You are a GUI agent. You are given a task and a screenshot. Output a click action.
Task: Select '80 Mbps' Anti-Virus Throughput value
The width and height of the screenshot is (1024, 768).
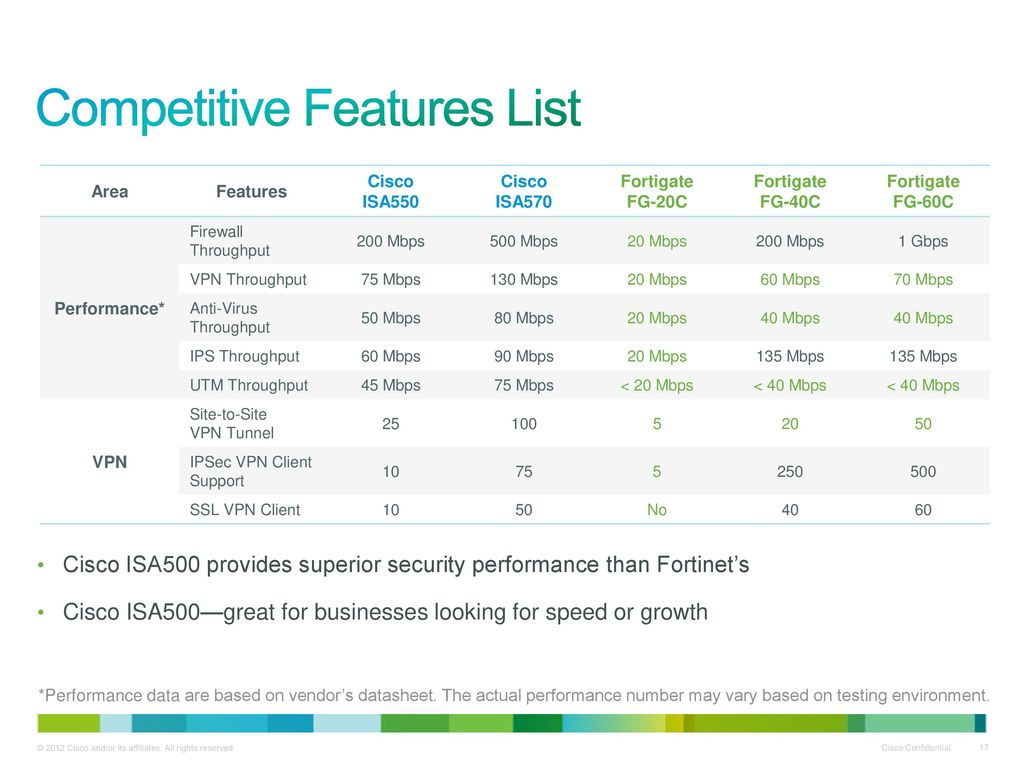(x=524, y=318)
